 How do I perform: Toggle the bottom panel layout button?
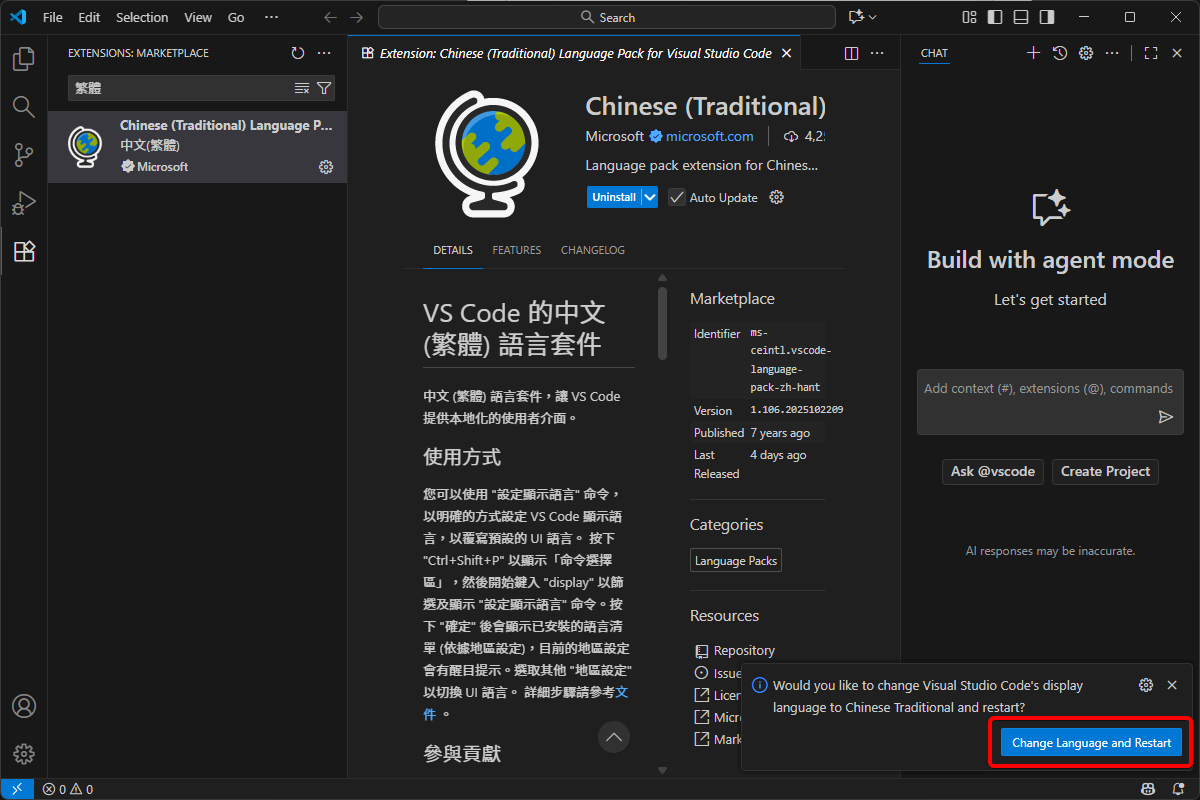click(x=1021, y=17)
